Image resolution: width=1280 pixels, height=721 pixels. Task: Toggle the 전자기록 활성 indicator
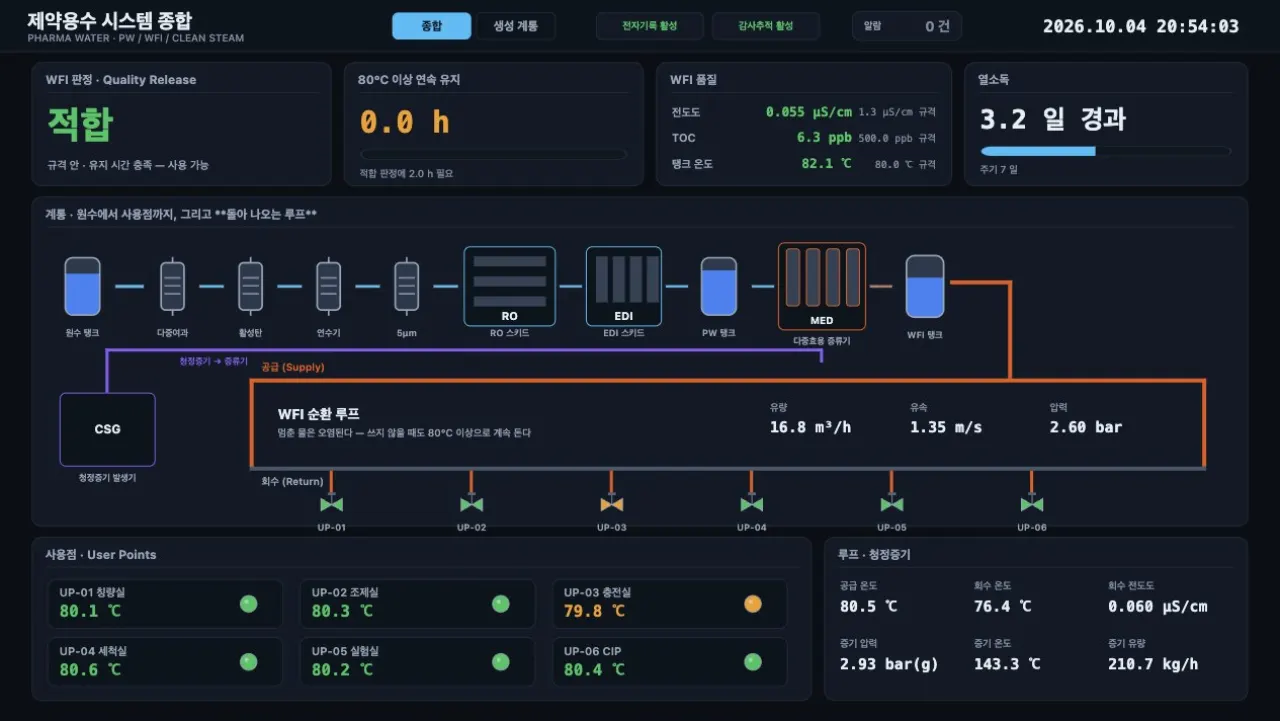pyautogui.click(x=650, y=26)
